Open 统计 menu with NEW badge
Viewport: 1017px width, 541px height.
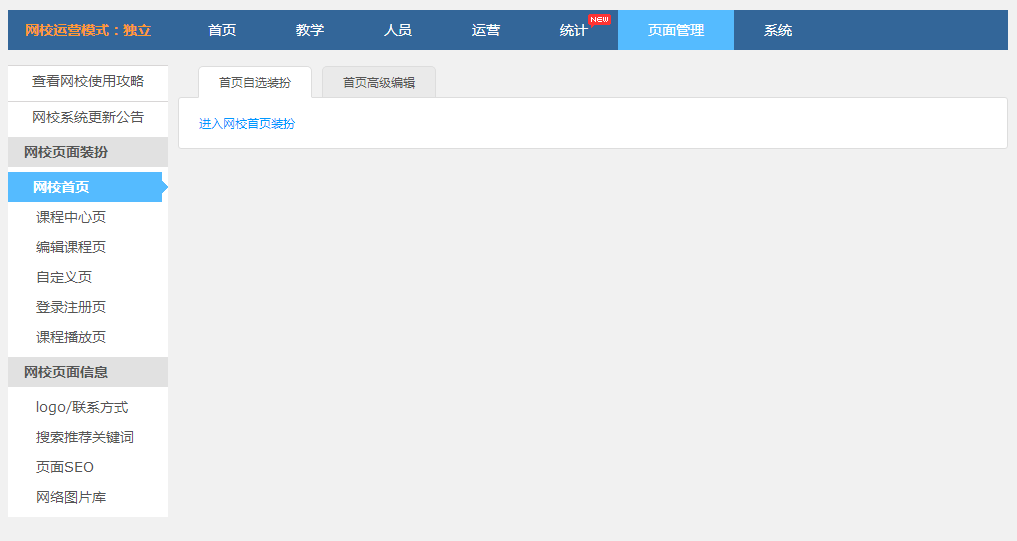click(574, 30)
